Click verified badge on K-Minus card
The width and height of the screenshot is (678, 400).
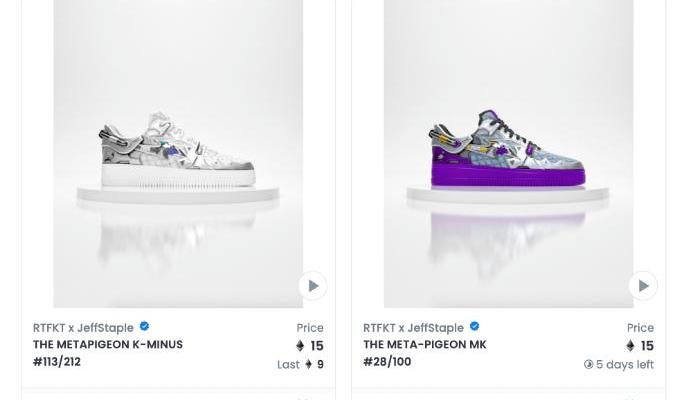tap(144, 327)
